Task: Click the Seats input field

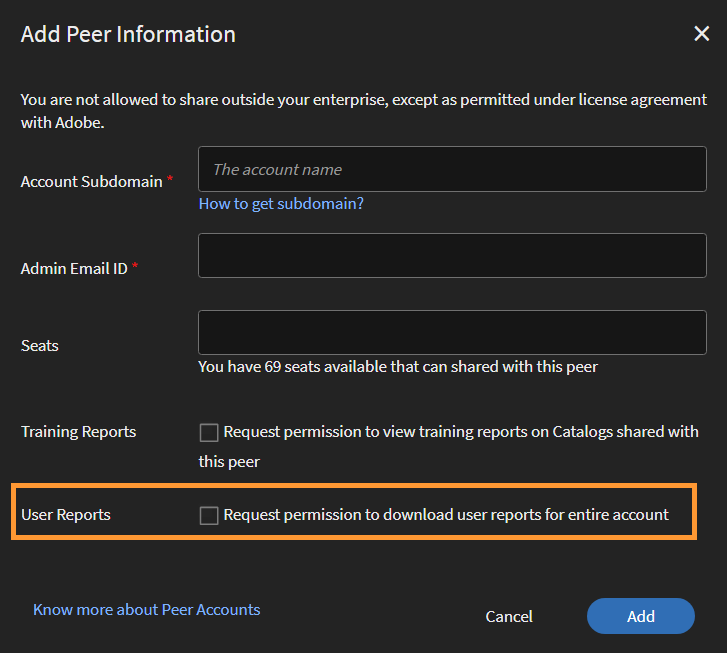Action: 452,332
